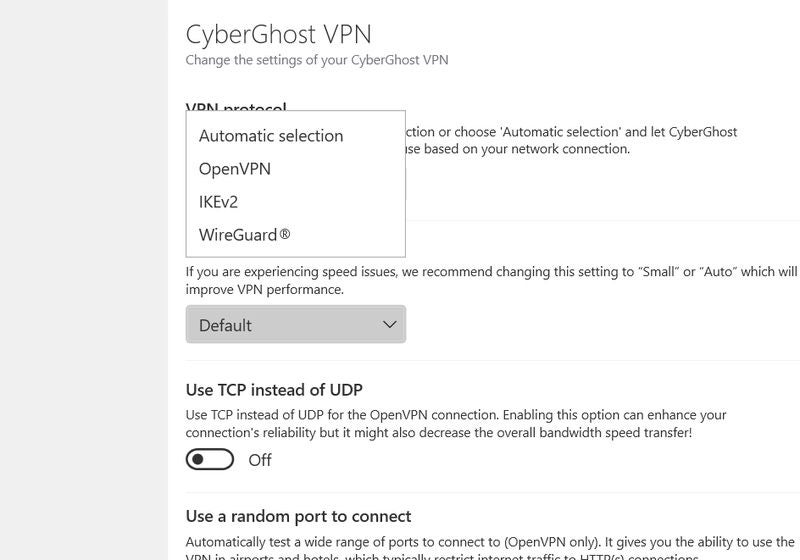Click the partially hidden VPN protocol heading
800x560 pixels.
(236, 107)
